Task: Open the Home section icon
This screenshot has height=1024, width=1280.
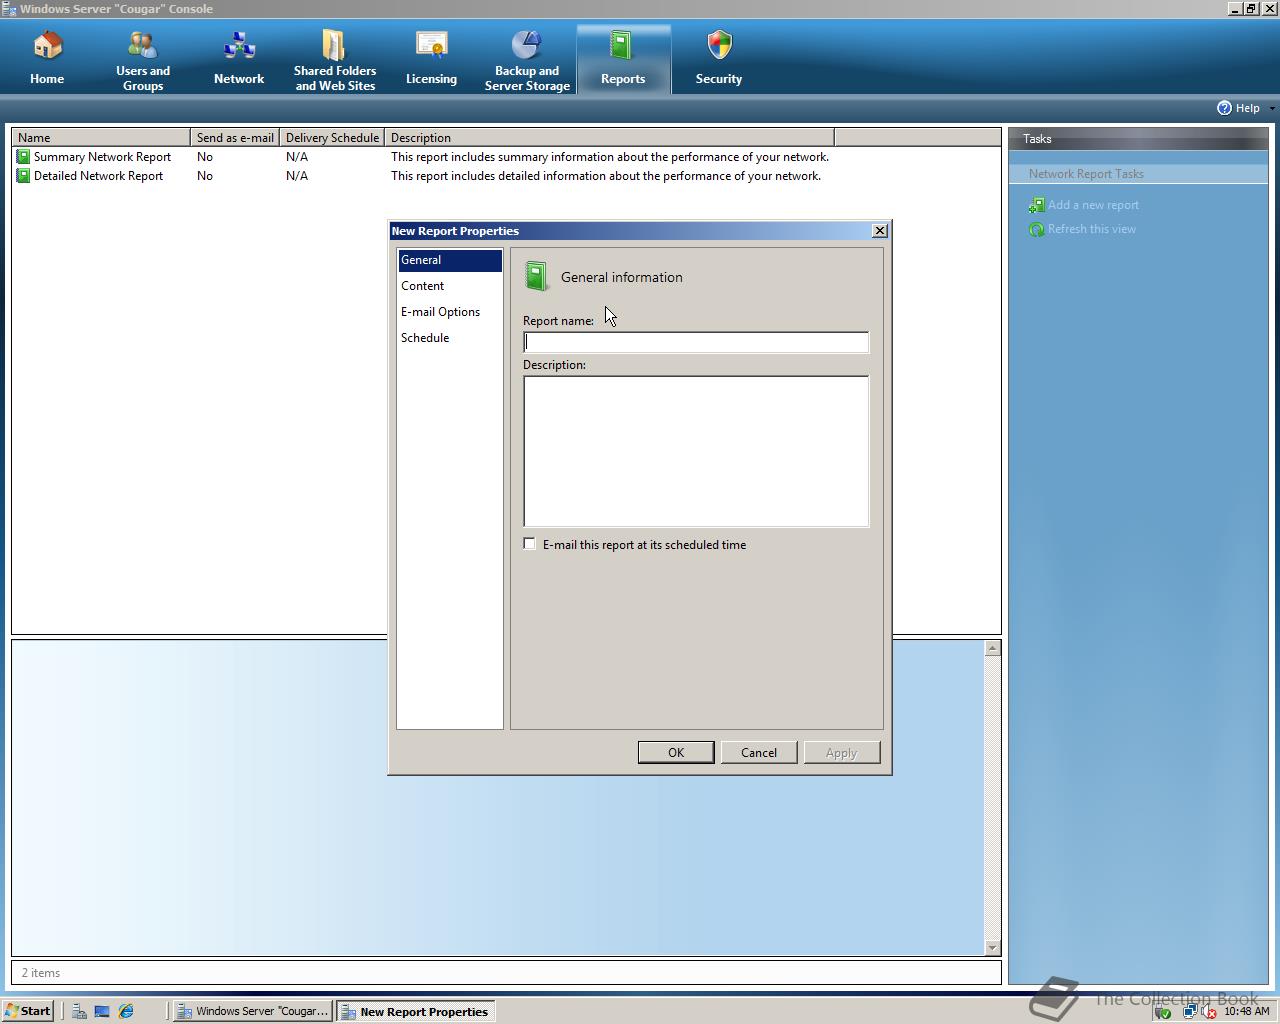Action: (47, 46)
